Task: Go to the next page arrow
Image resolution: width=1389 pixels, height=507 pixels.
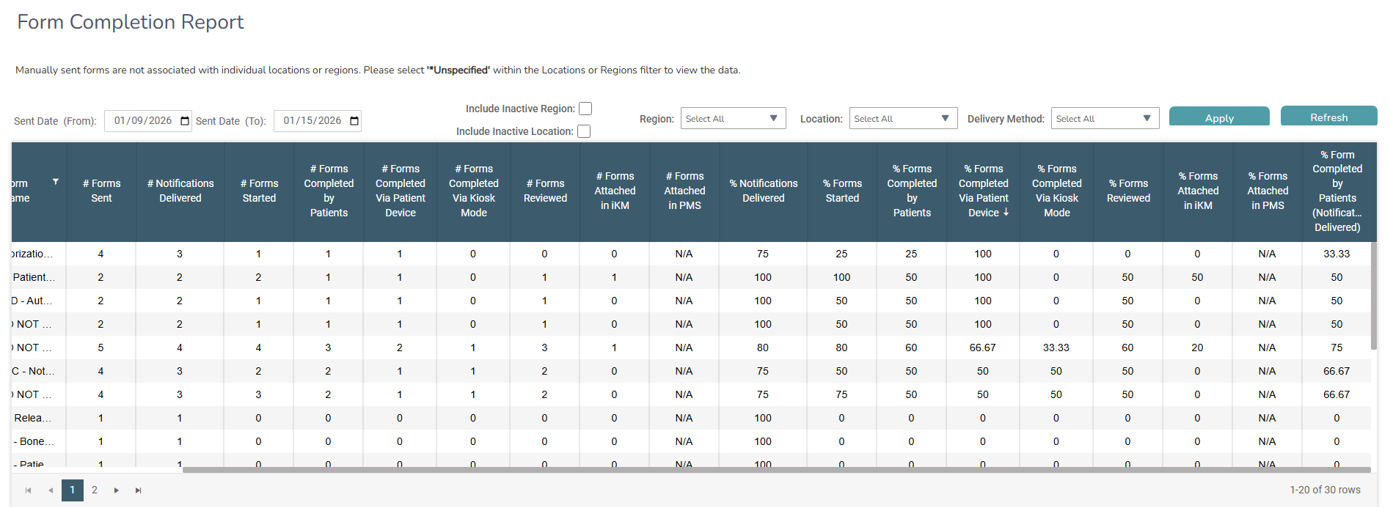Action: click(x=116, y=490)
